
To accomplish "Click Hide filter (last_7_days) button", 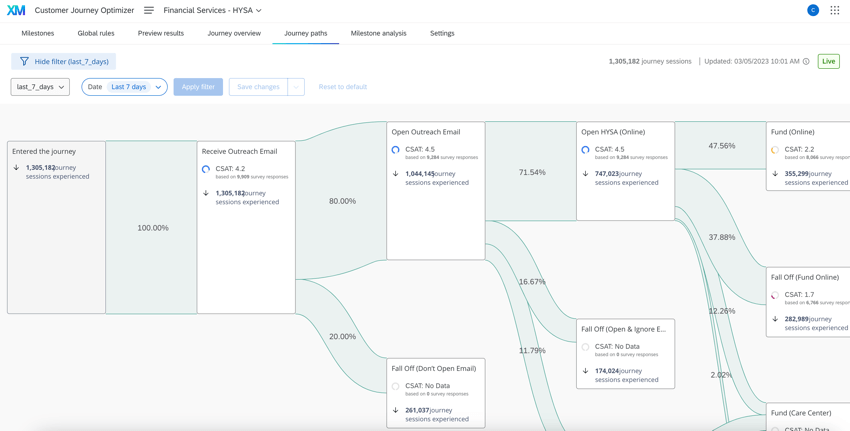I will pyautogui.click(x=63, y=61).
